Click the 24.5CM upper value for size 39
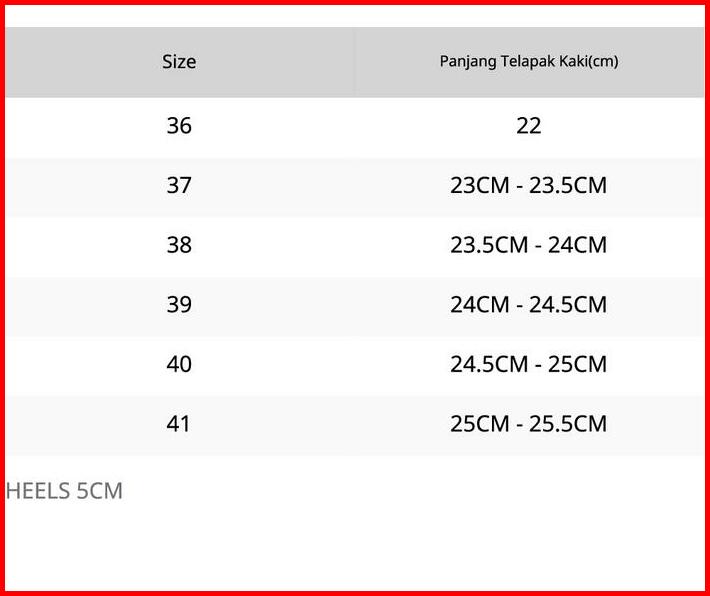This screenshot has width=710, height=596. coord(568,305)
